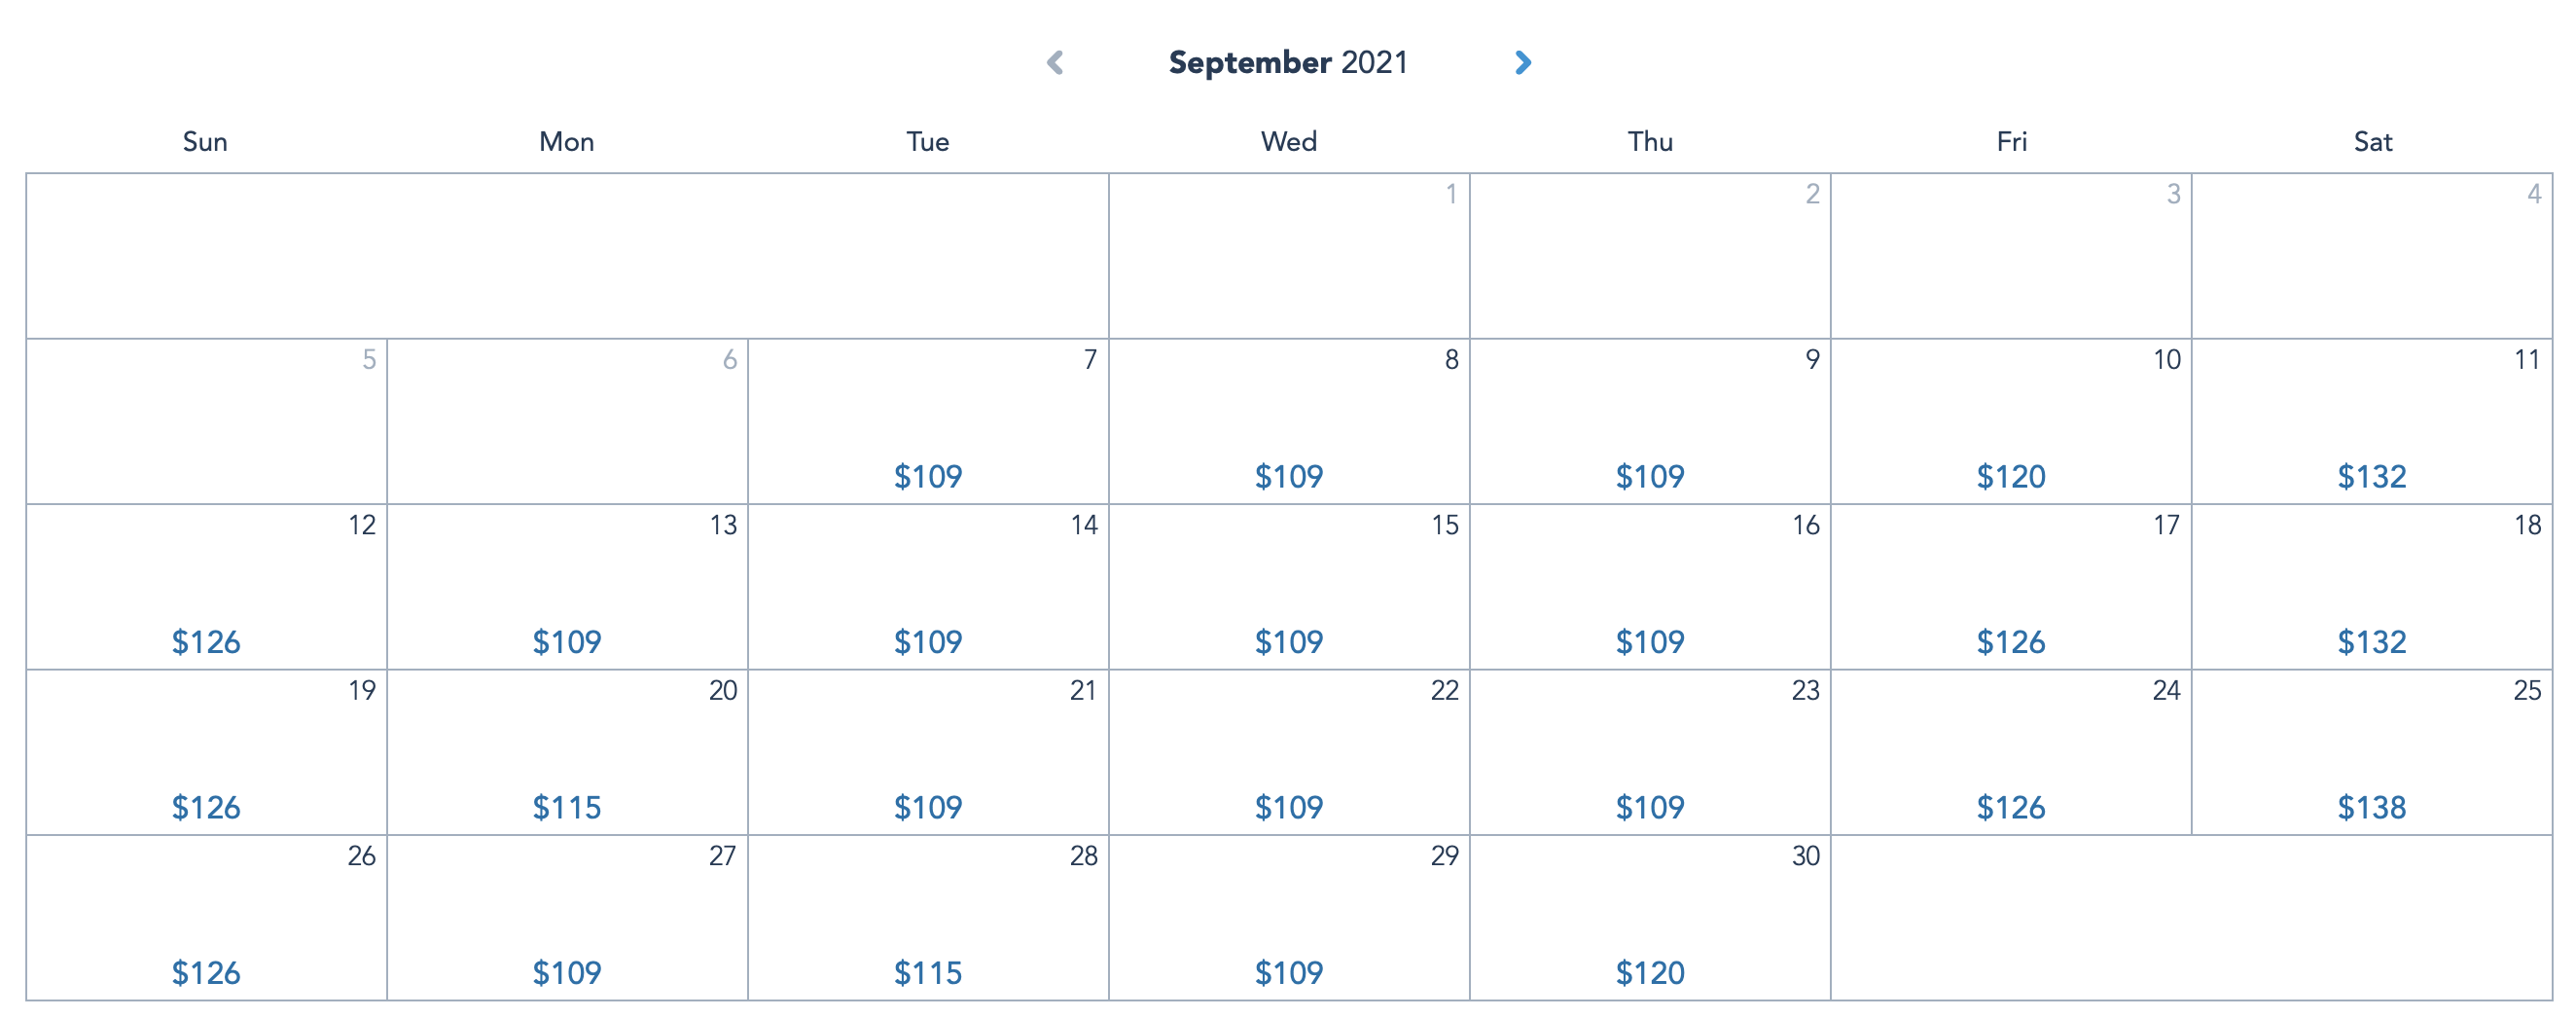Image resolution: width=2576 pixels, height=1018 pixels.
Task: Select September 25 priced at $138
Action: [x=2372, y=752]
